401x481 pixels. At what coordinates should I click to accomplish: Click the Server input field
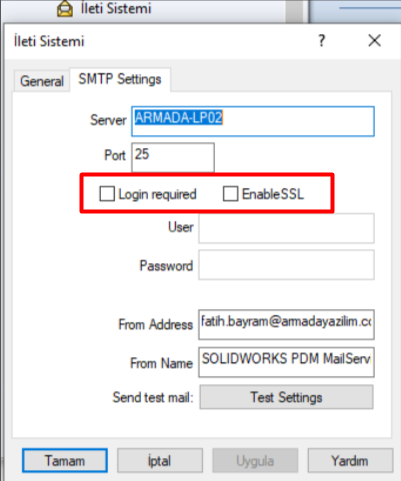253,121
